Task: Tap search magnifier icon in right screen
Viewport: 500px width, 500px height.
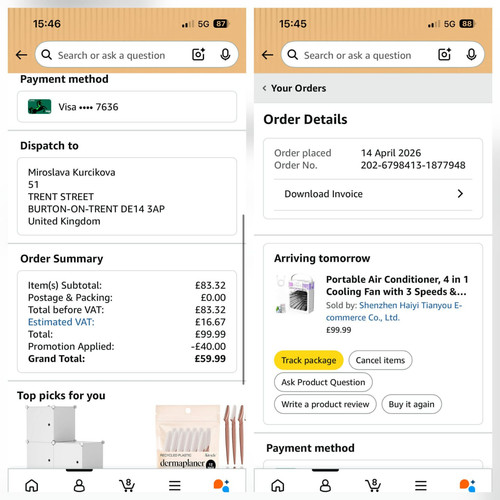Action: 293,55
